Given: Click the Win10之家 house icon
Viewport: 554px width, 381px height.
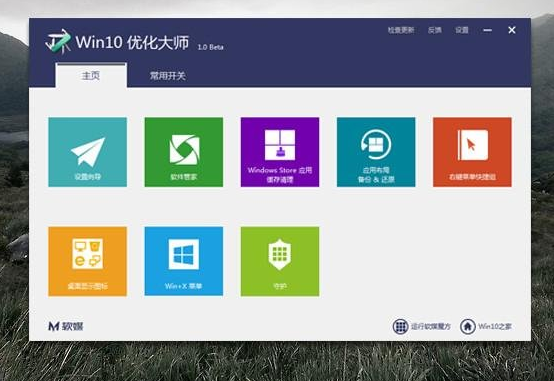Looking at the screenshot, I should [467, 326].
